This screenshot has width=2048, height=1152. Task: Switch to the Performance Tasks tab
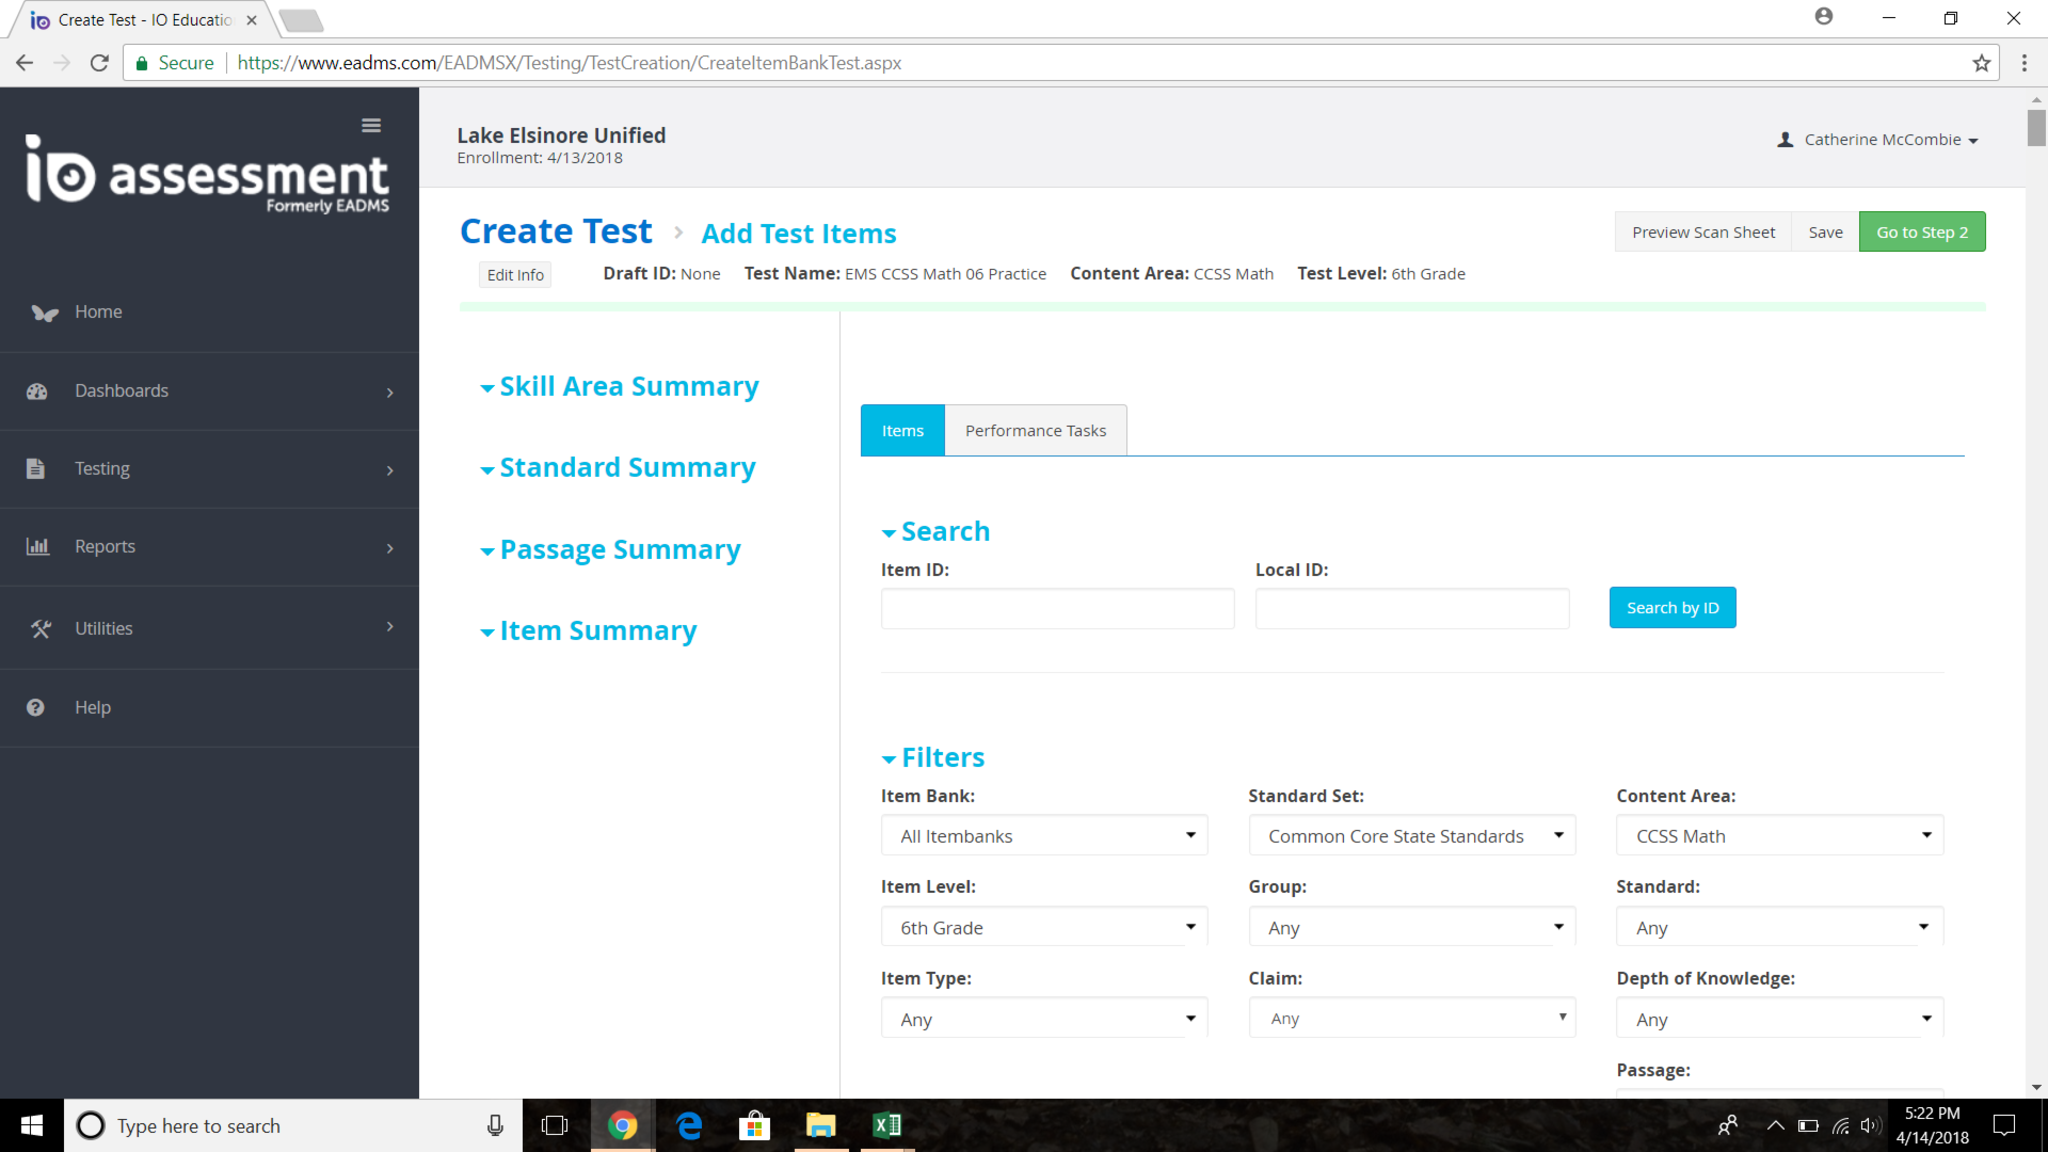tap(1035, 430)
